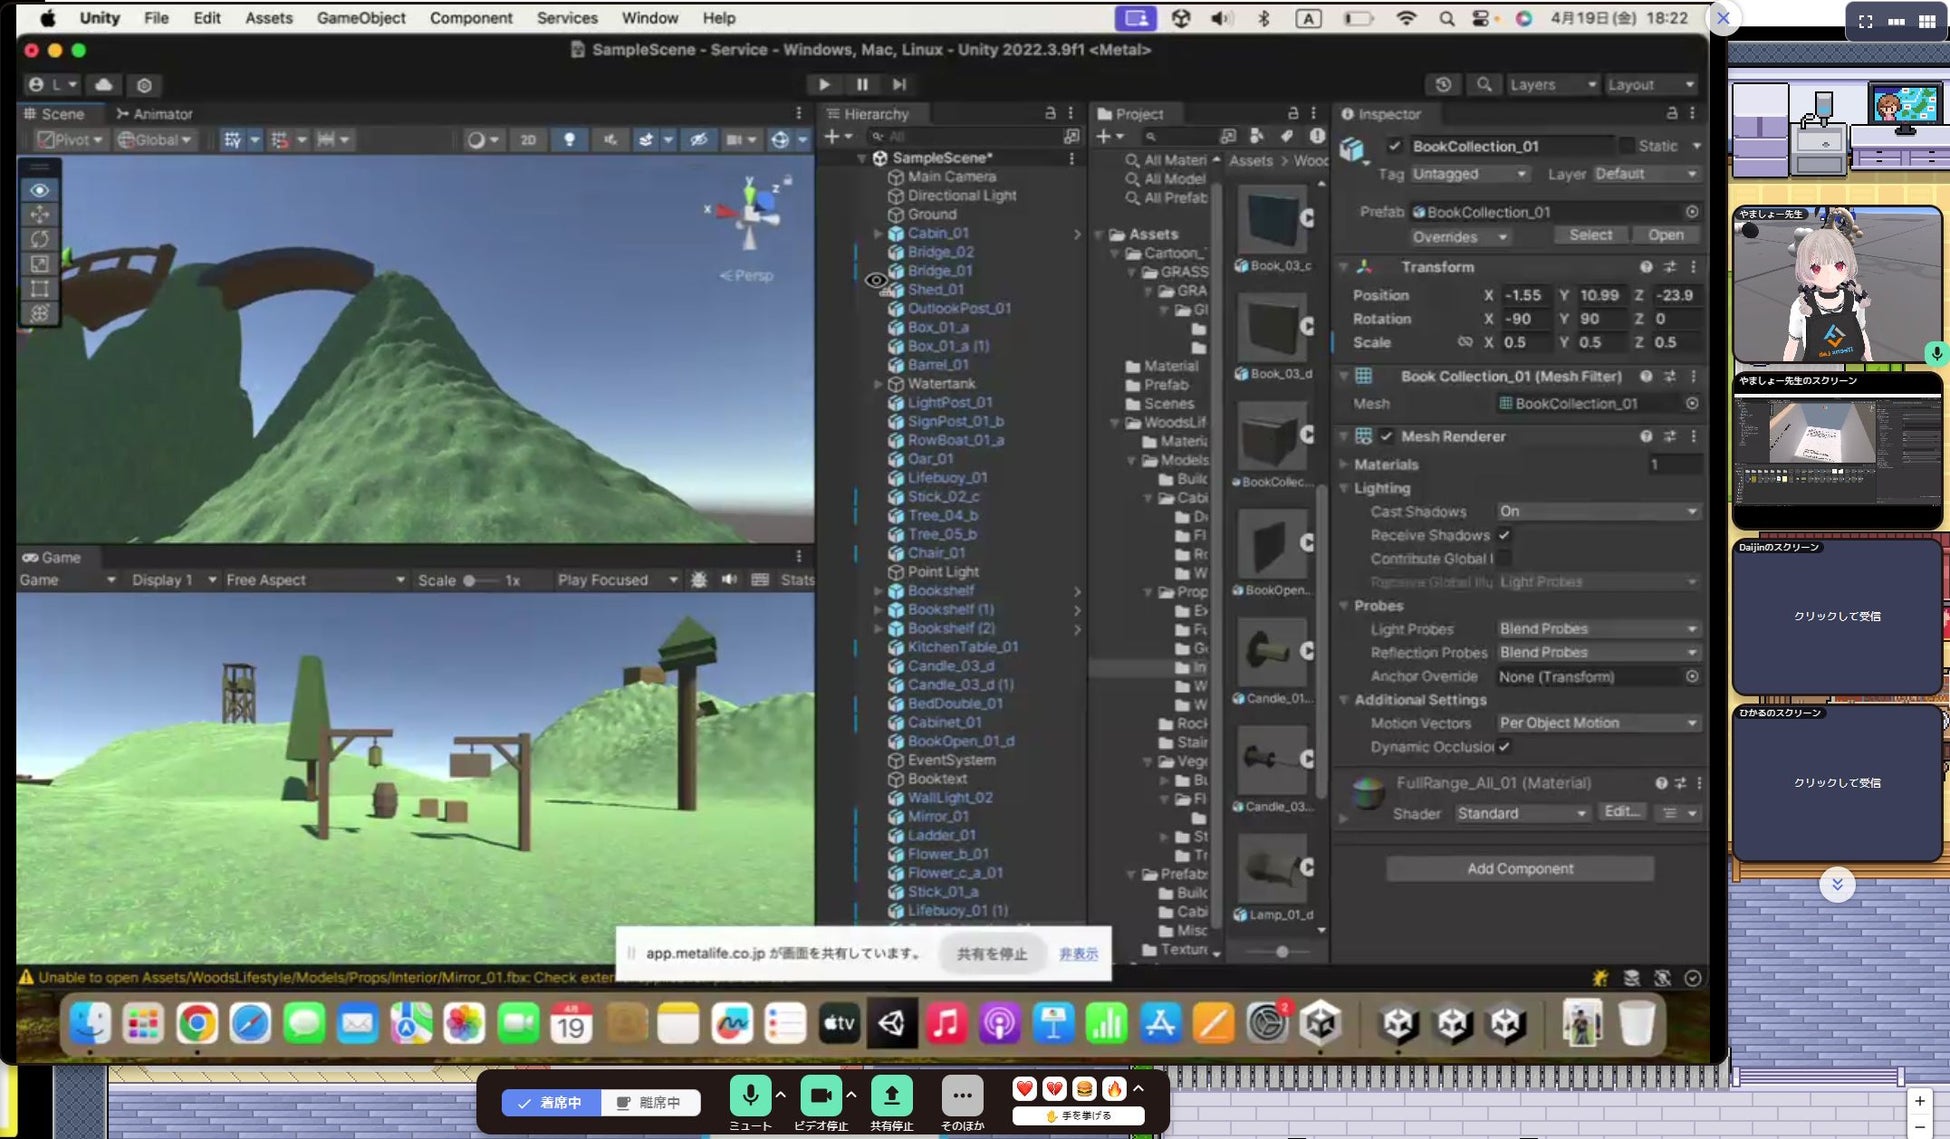
Task: Click the Pause button in Unity toolbar
Action: (862, 85)
